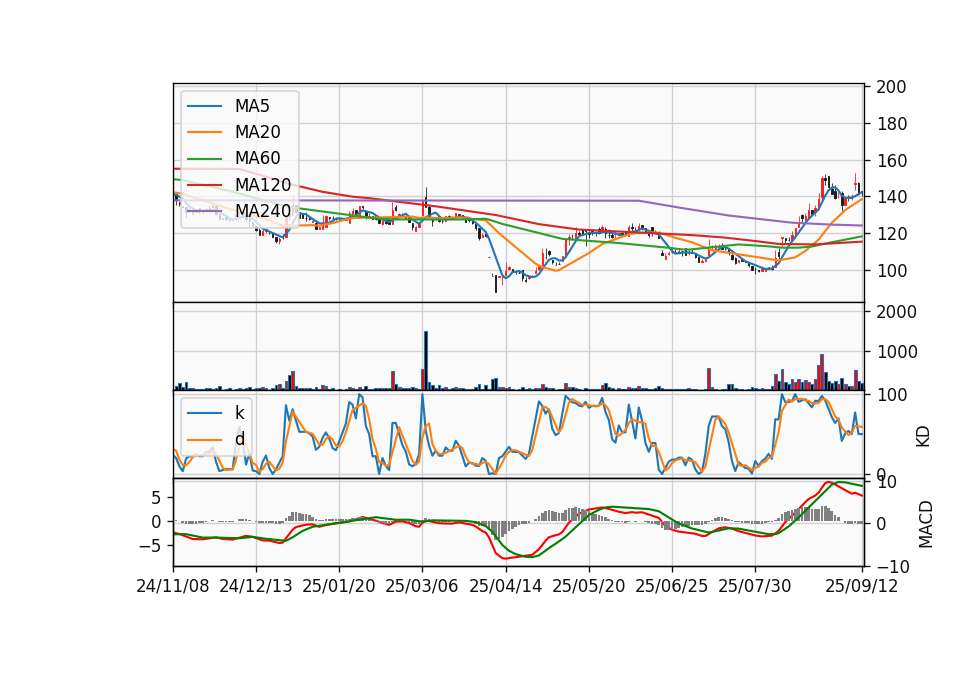The height and width of the screenshot is (690, 960).
Task: Click the 180 price axis label
Action: [x=891, y=124]
